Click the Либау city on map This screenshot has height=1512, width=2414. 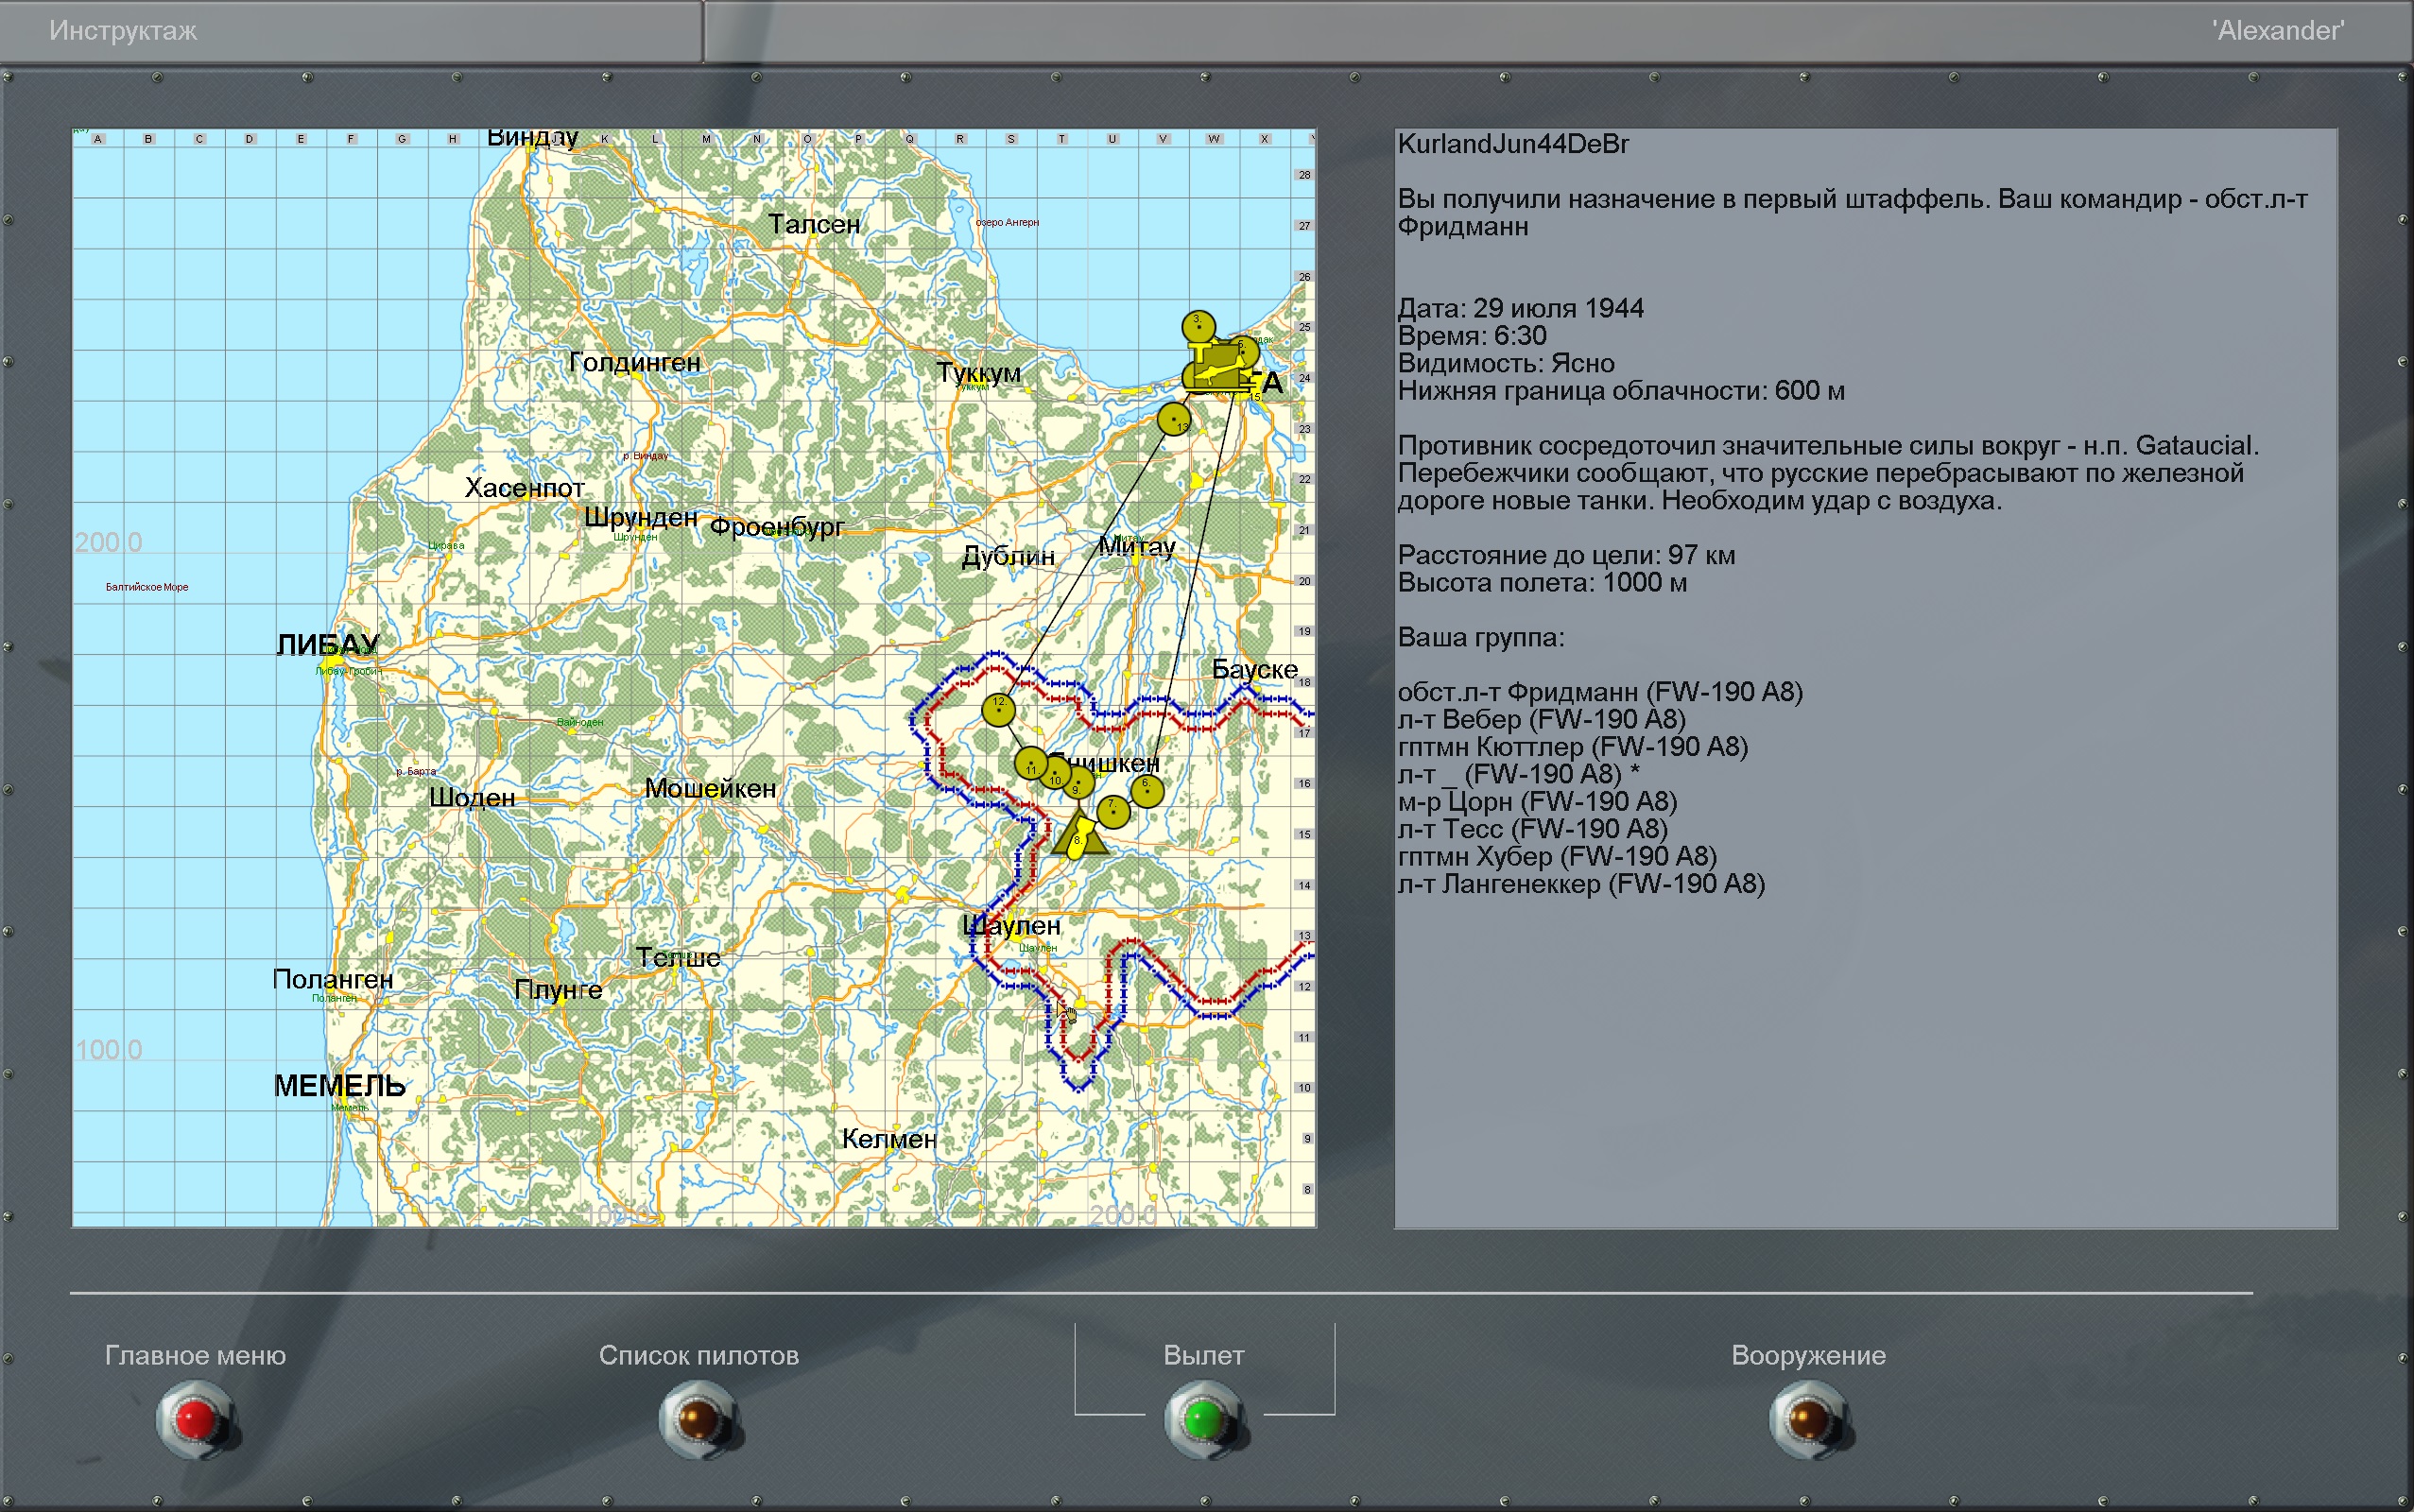[x=328, y=646]
